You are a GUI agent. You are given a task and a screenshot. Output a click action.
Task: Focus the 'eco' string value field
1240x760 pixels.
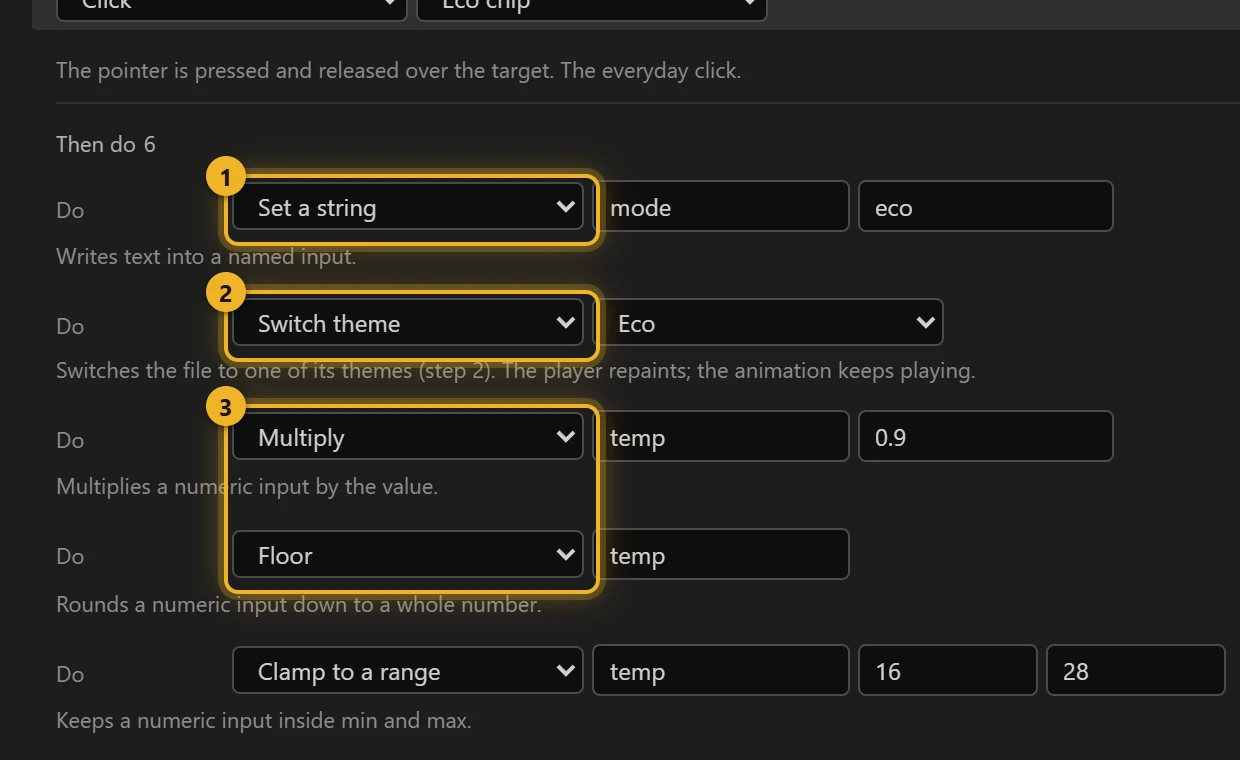[986, 206]
